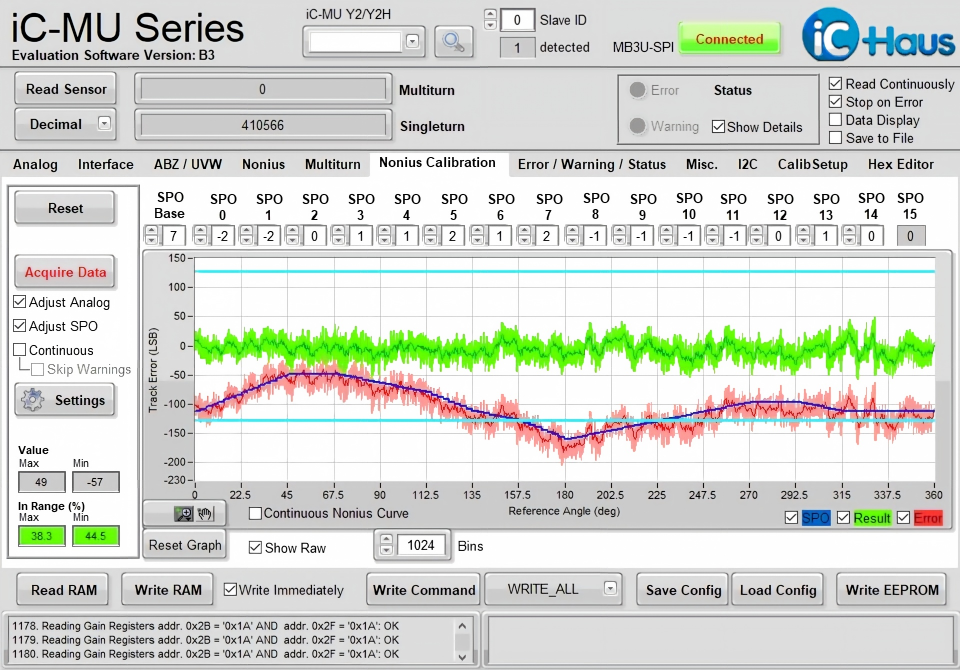
Task: Click the Warning status indicator LED
Action: pos(637,126)
